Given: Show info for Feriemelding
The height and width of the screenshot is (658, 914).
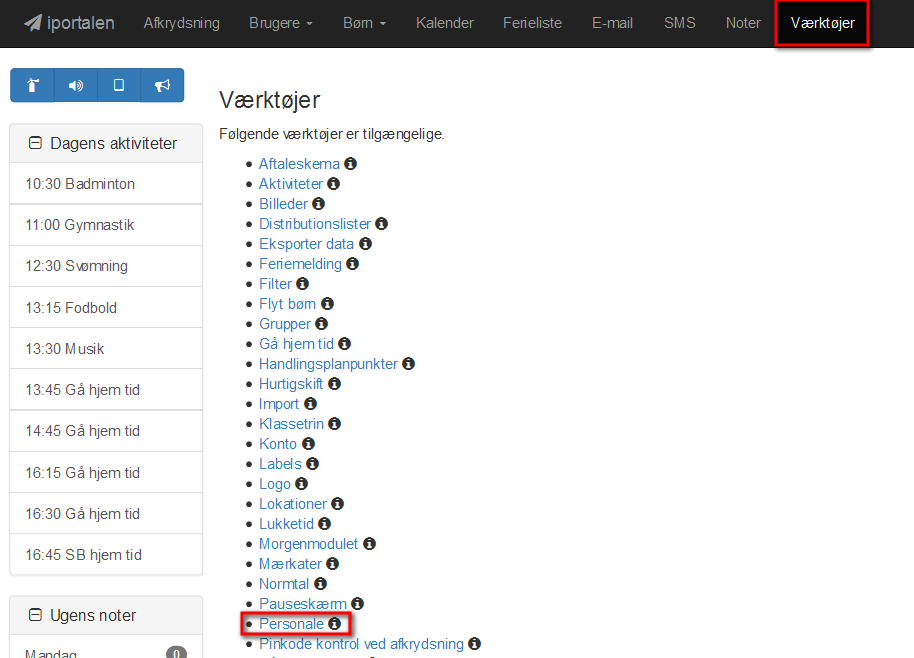Looking at the screenshot, I should click(353, 263).
